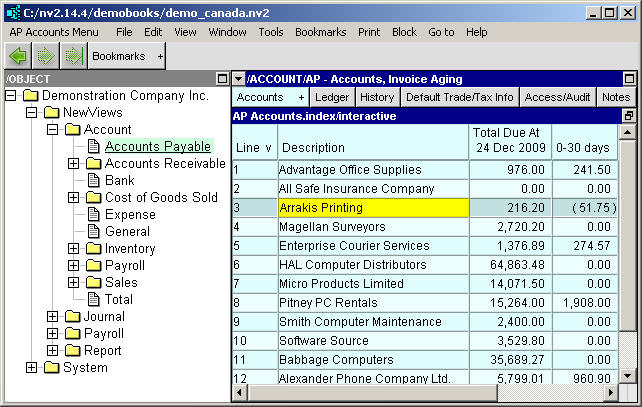
Task: Switch to the Ledger tab
Action: [332, 97]
